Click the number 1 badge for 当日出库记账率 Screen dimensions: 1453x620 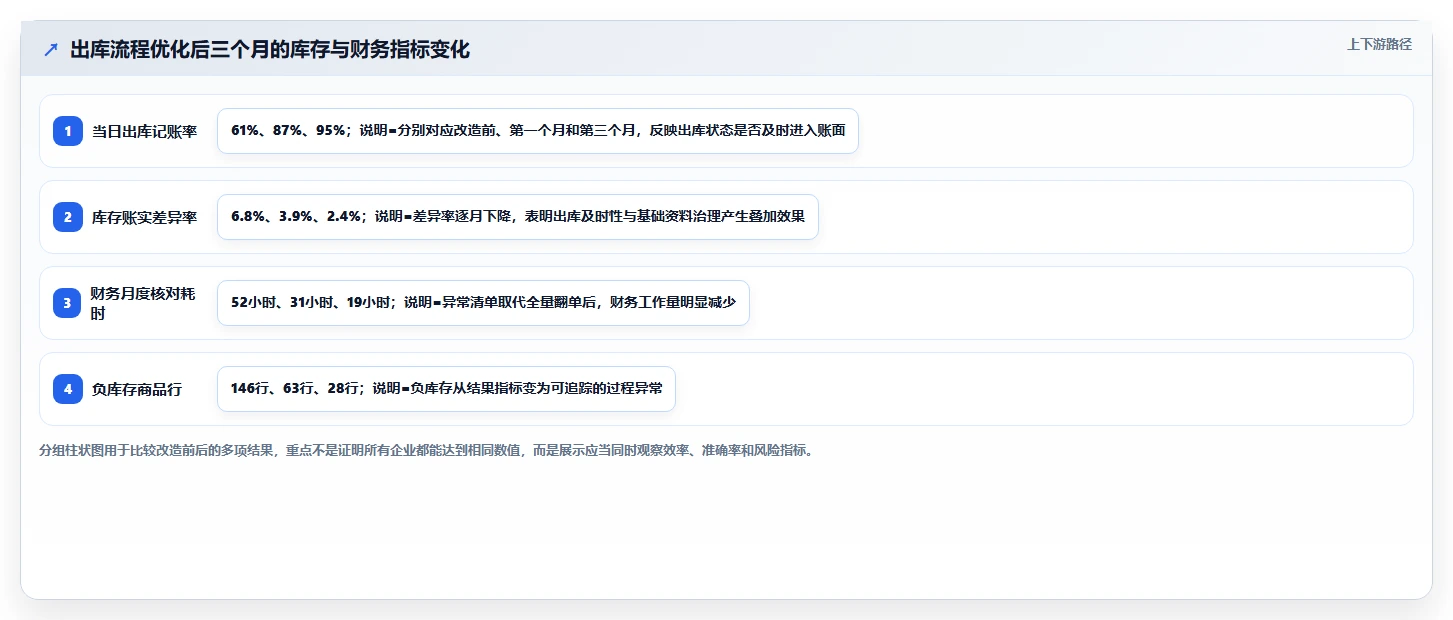(68, 131)
